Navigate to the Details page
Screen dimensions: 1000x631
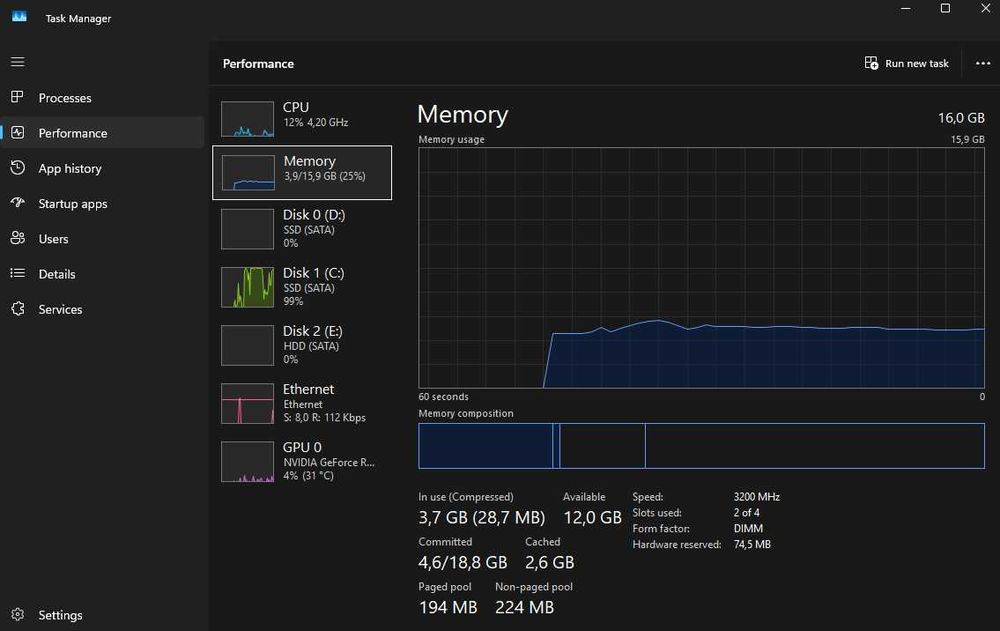coord(102,274)
